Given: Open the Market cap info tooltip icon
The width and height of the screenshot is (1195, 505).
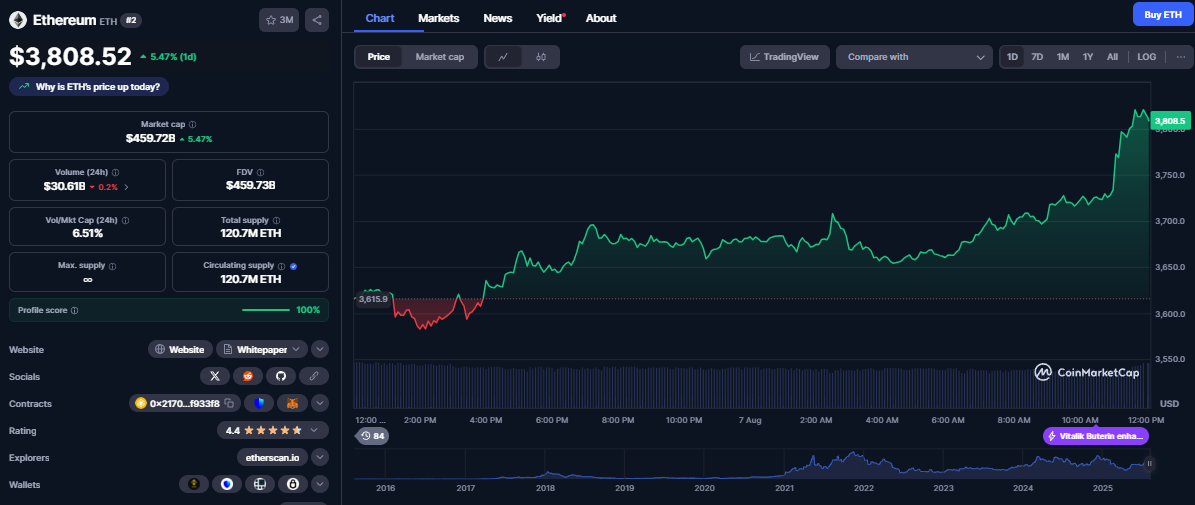Looking at the screenshot, I should click(193, 124).
